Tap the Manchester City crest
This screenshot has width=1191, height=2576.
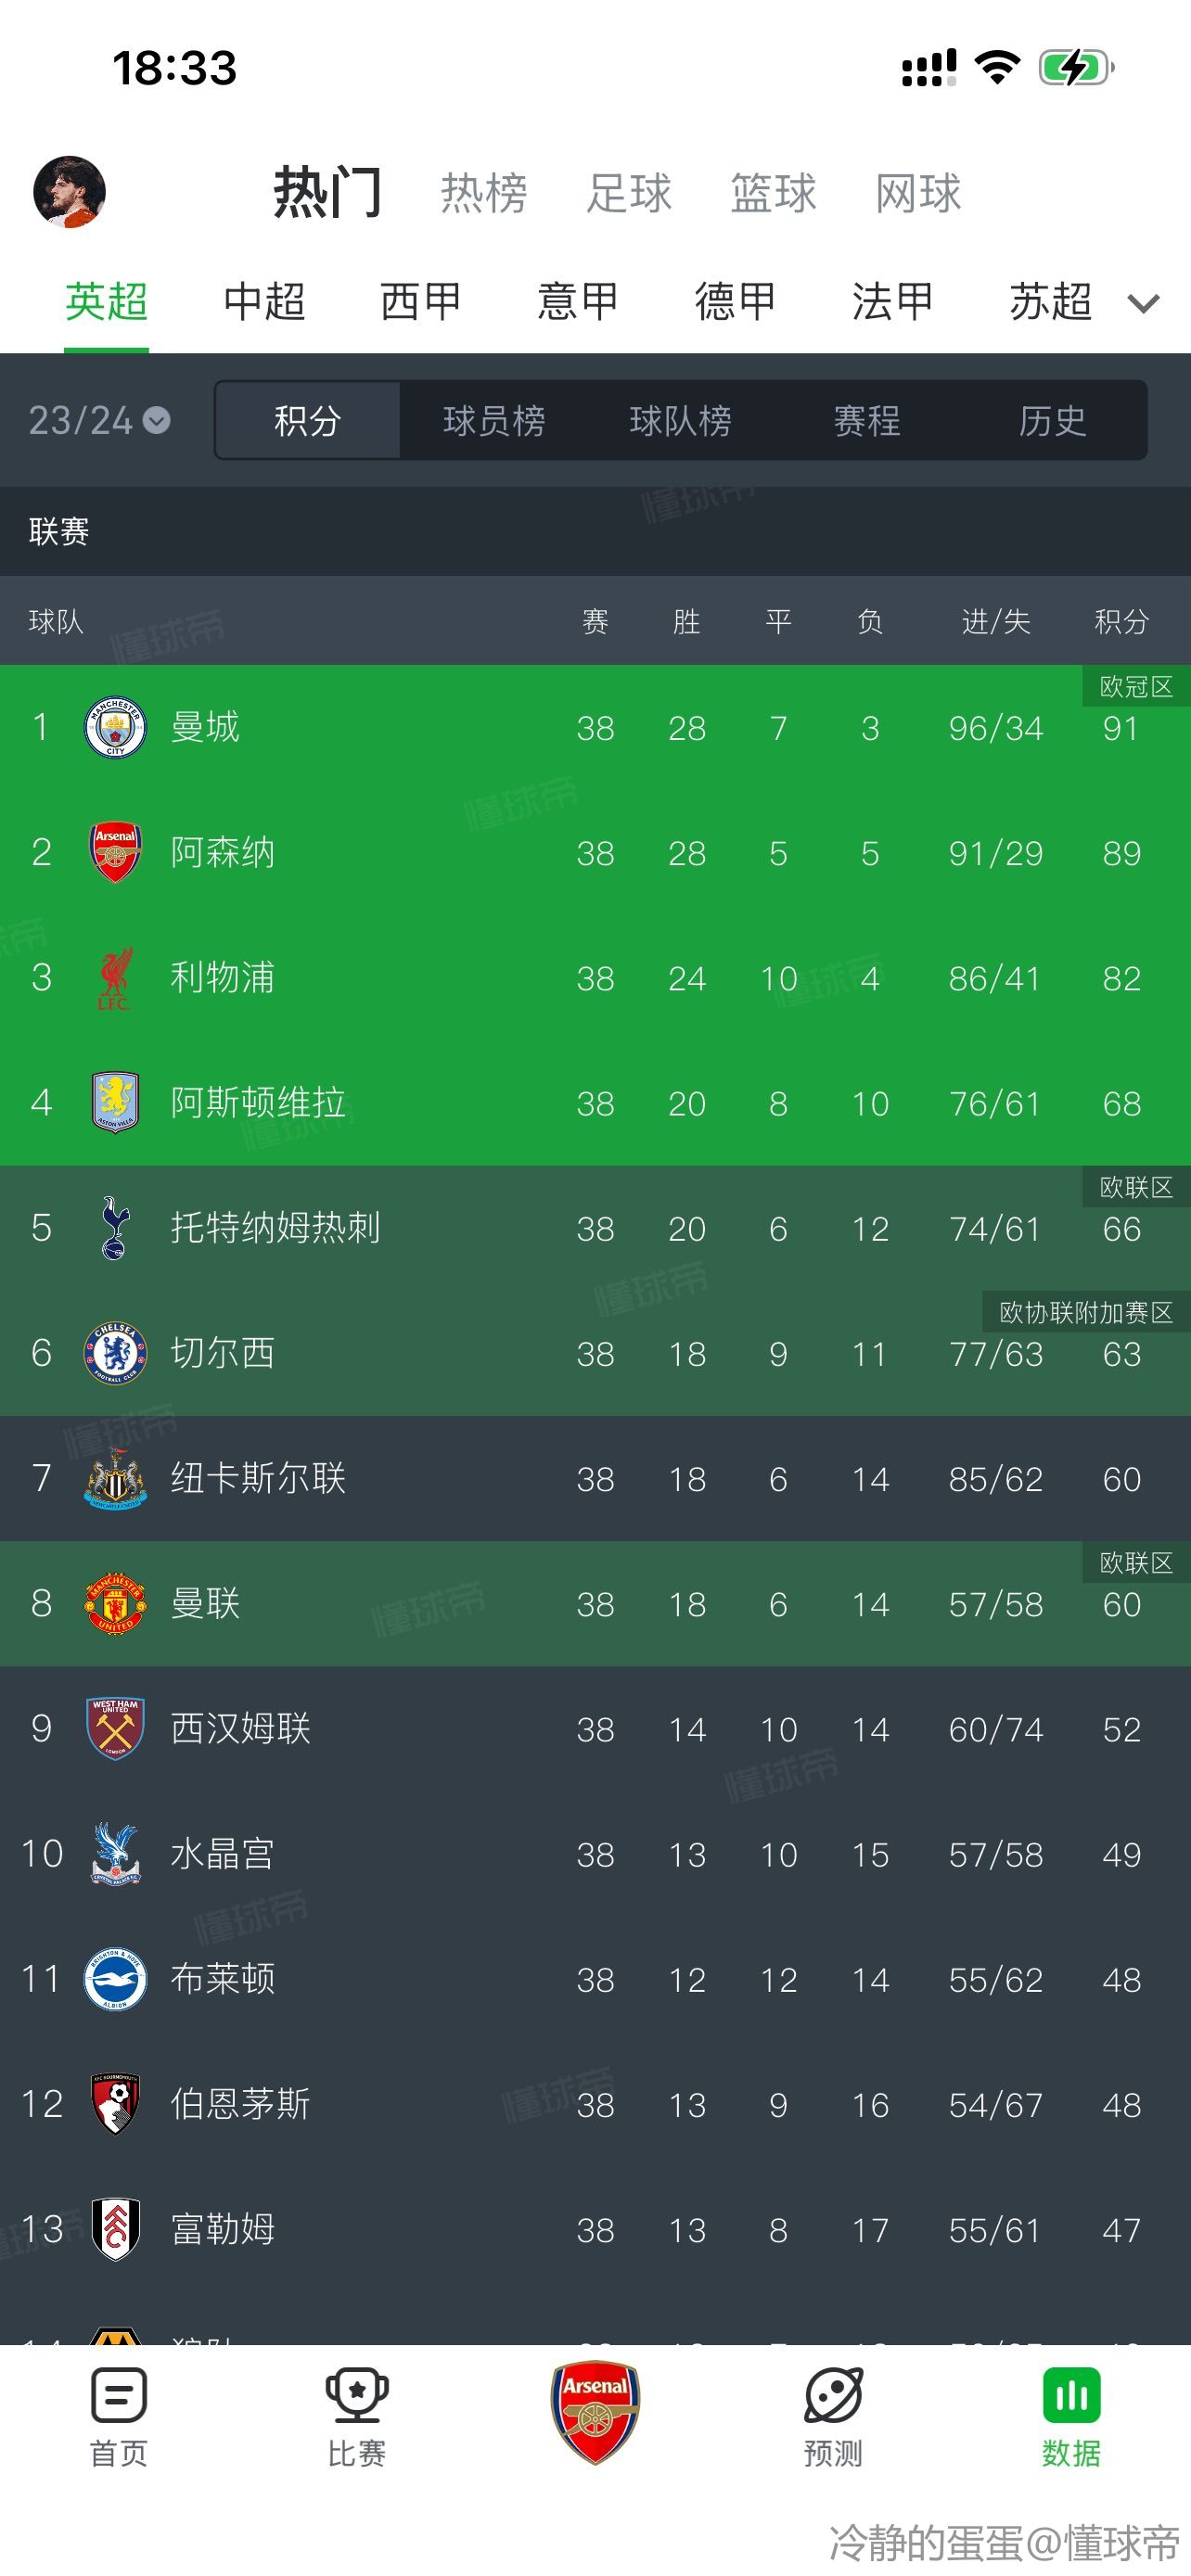pos(115,727)
